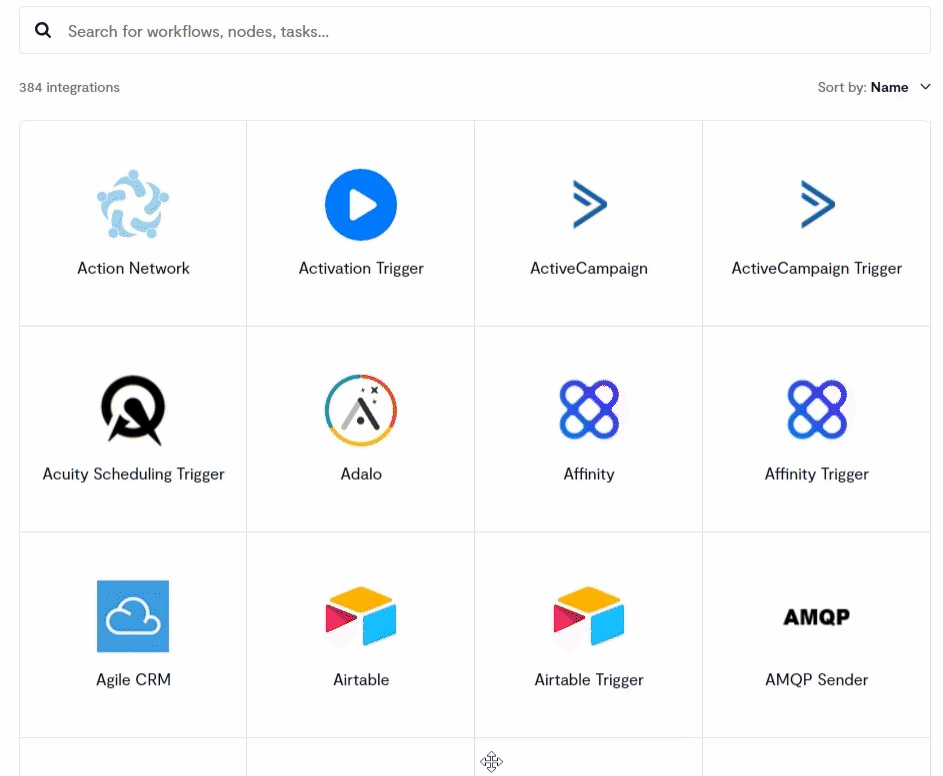Follow the ActiveCampaign text link
This screenshot has width=943, height=776.
click(x=589, y=269)
